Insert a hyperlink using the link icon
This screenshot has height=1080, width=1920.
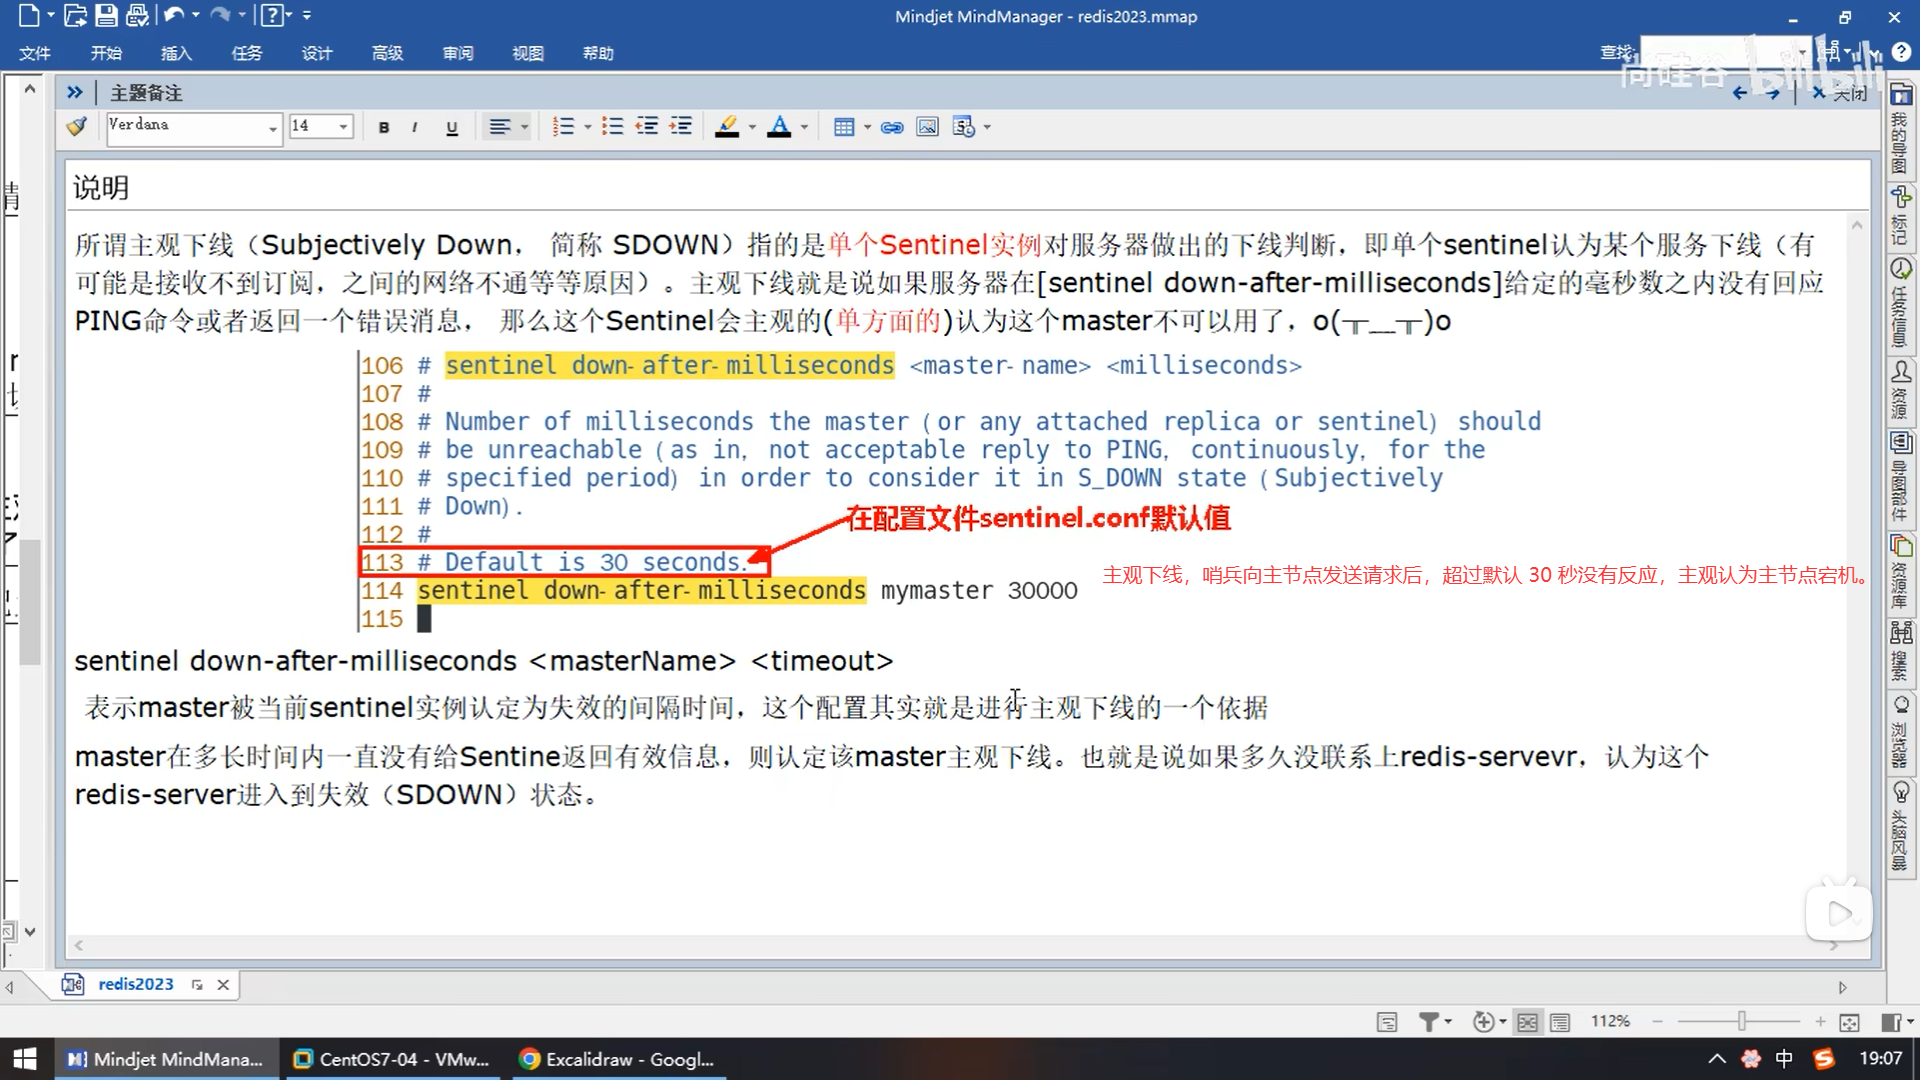(892, 127)
